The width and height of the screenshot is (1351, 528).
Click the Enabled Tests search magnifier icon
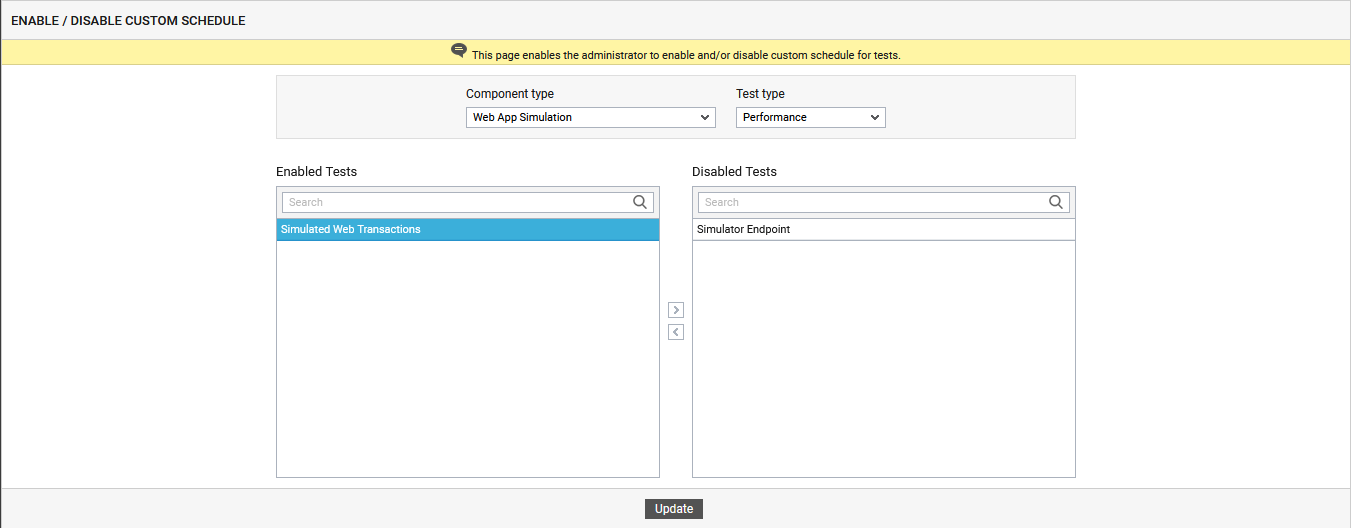[x=640, y=202]
